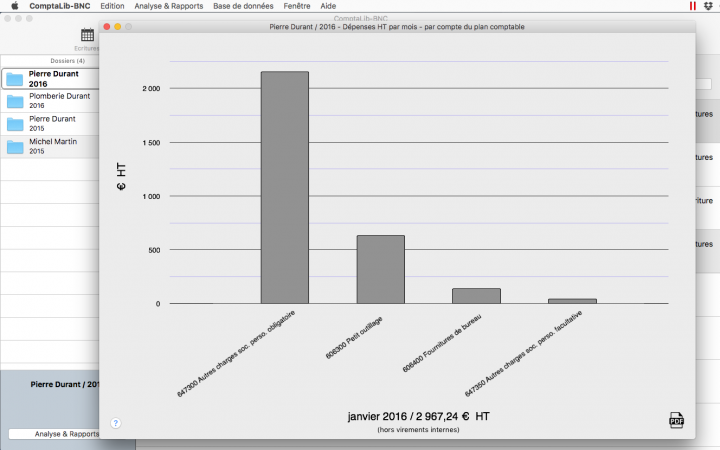
Task: Select the Plomberie Durant 2016 folder
Action: 50,101
